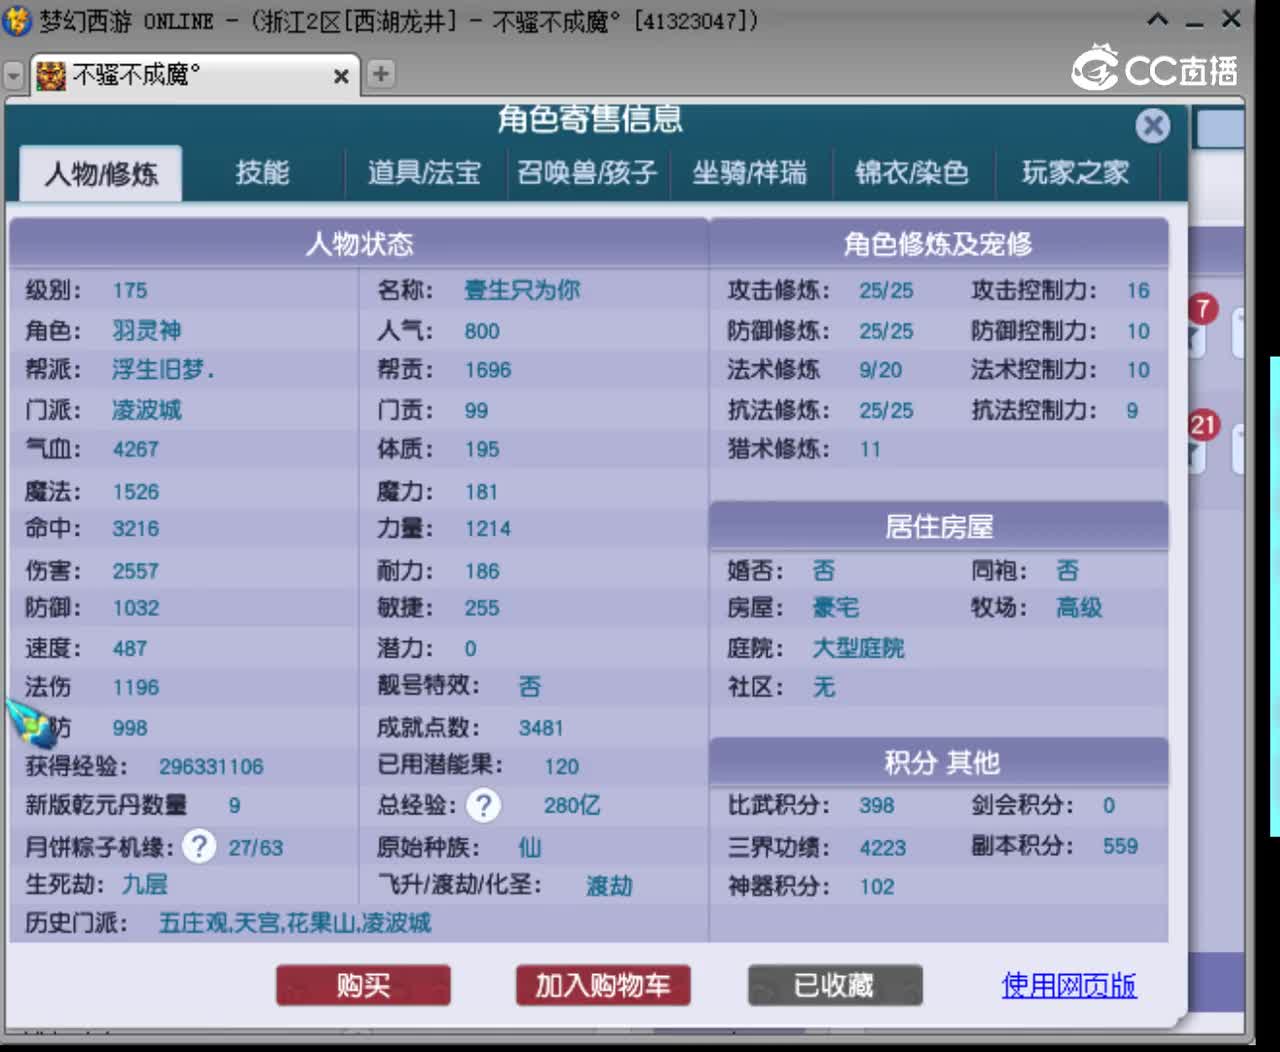
Task: Click the 不骚不成魔 tab avatar icon
Action: (x=51, y=75)
